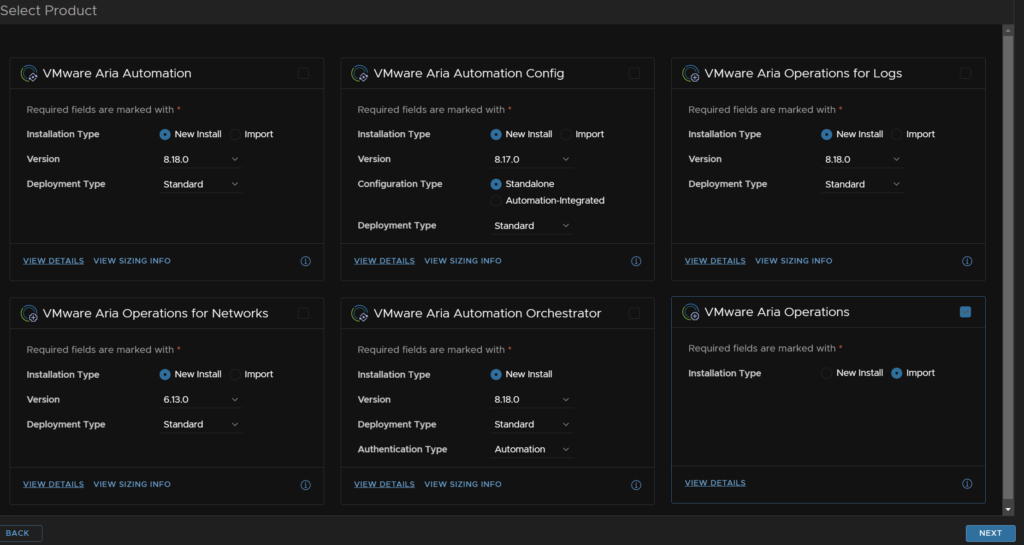1024x545 pixels.
Task: Click the VMware Aria Operations product icon
Action: click(691, 313)
